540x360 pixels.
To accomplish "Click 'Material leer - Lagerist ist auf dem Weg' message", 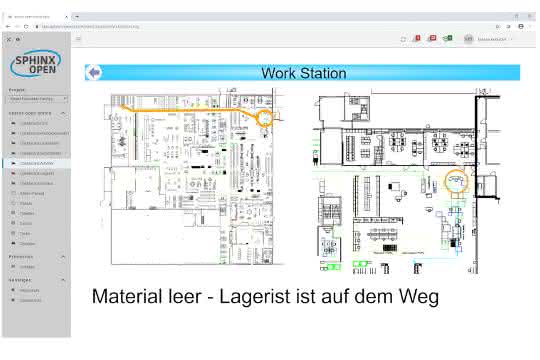I will (265, 296).
